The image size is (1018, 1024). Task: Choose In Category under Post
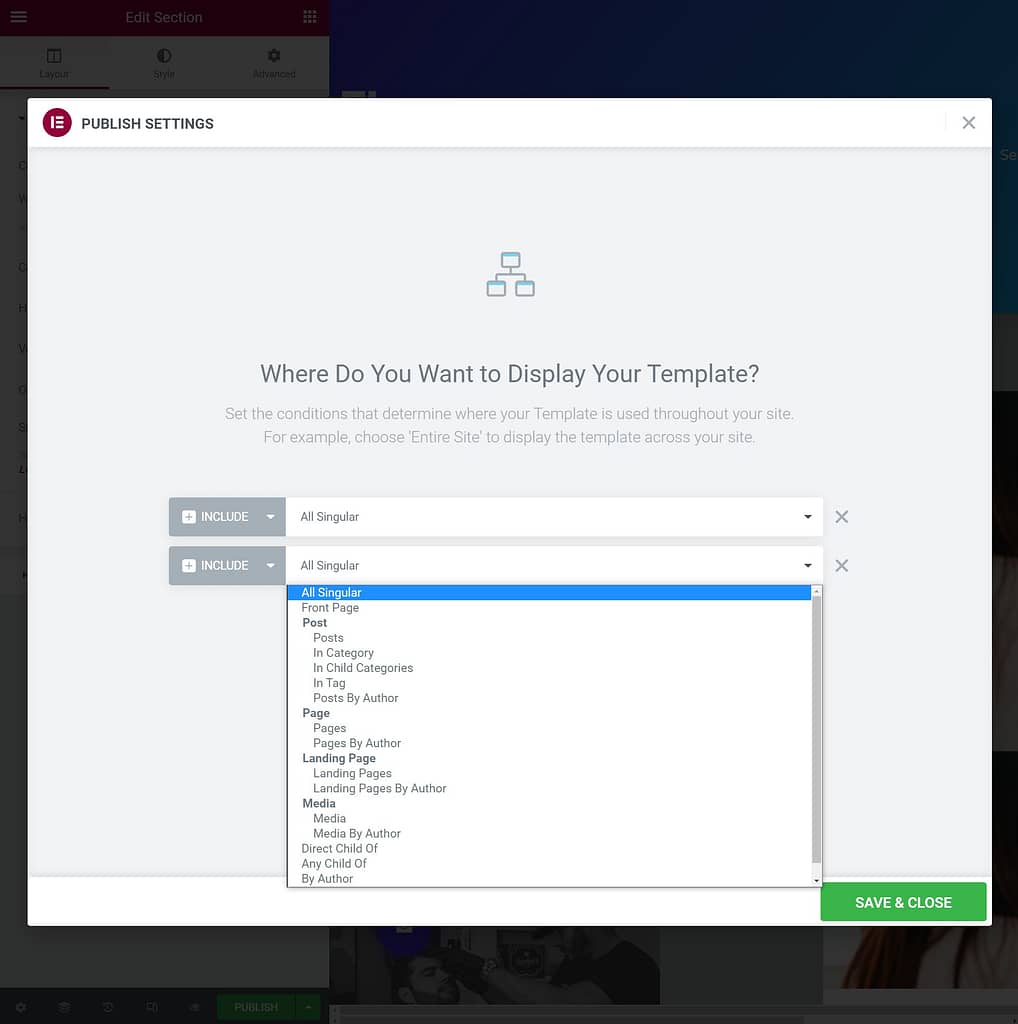coord(343,653)
